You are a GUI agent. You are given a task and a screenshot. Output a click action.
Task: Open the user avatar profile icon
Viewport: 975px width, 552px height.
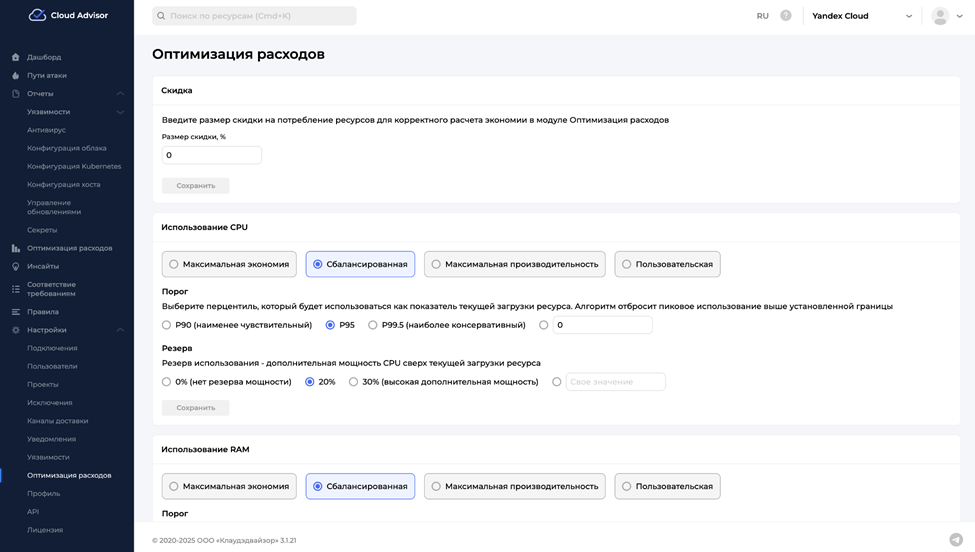coord(940,16)
